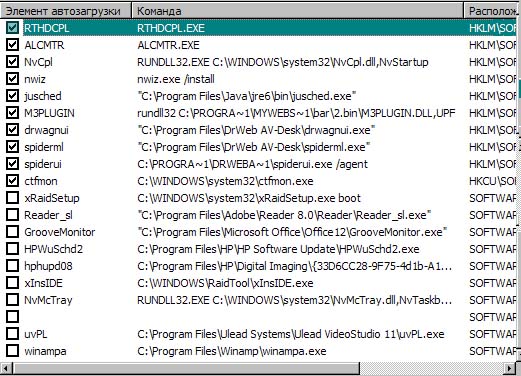Image resolution: width=521 pixels, height=376 pixels.
Task: Select the HP Software Update HPWuSchd2.exe path
Action: tap(278, 249)
